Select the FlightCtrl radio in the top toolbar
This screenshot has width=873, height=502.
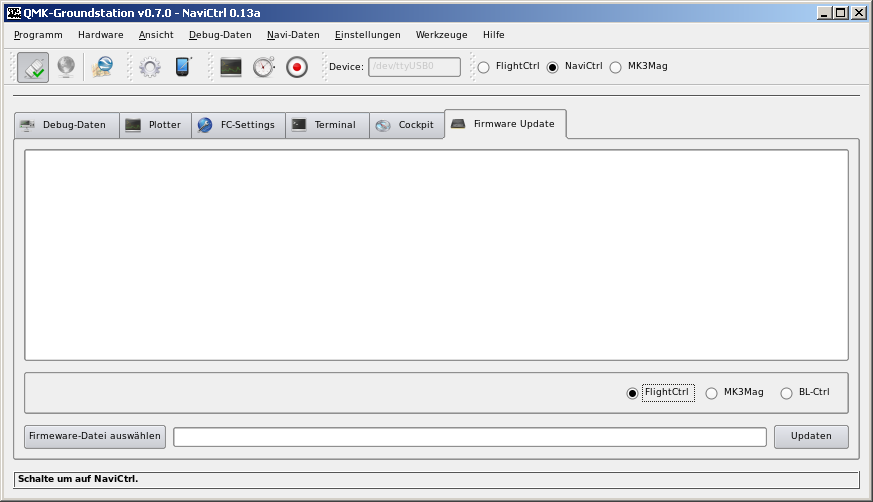(x=484, y=67)
